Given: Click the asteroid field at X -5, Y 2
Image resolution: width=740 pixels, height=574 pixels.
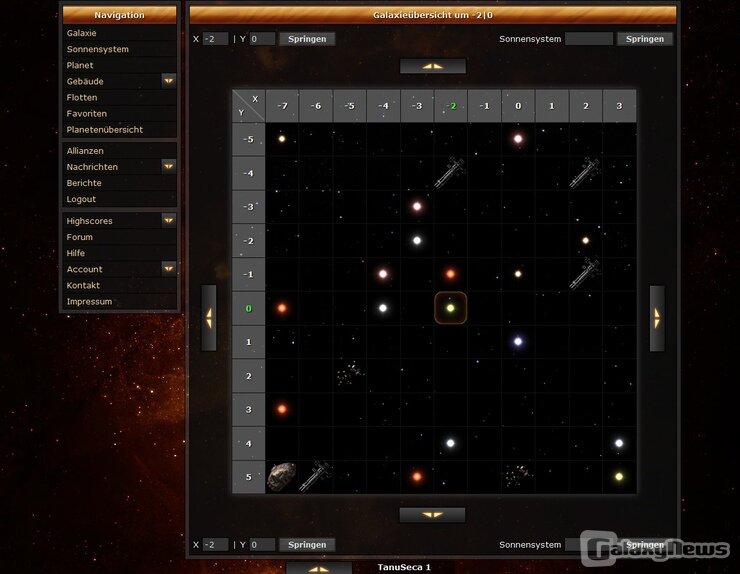Looking at the screenshot, I should 350,374.
